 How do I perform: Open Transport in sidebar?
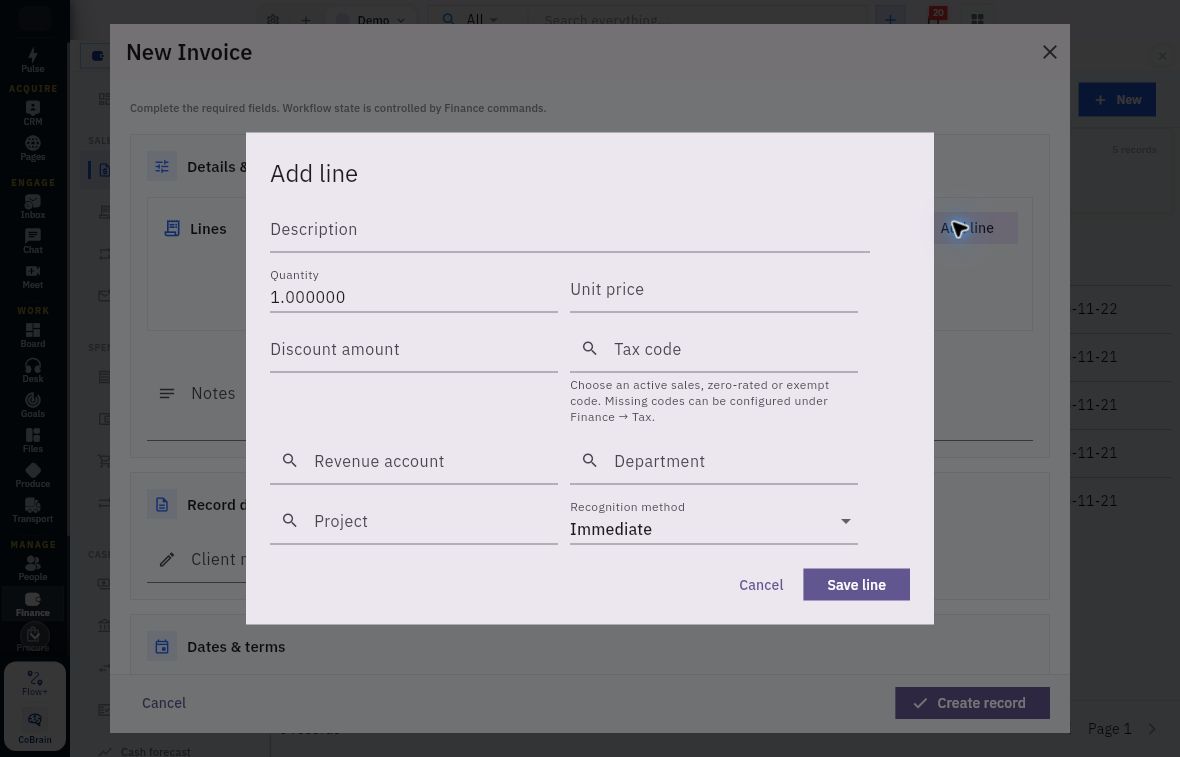pyautogui.click(x=32, y=510)
